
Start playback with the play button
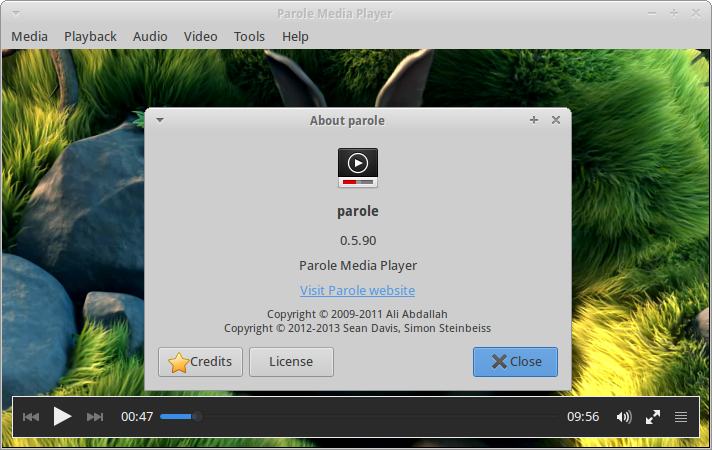point(62,416)
